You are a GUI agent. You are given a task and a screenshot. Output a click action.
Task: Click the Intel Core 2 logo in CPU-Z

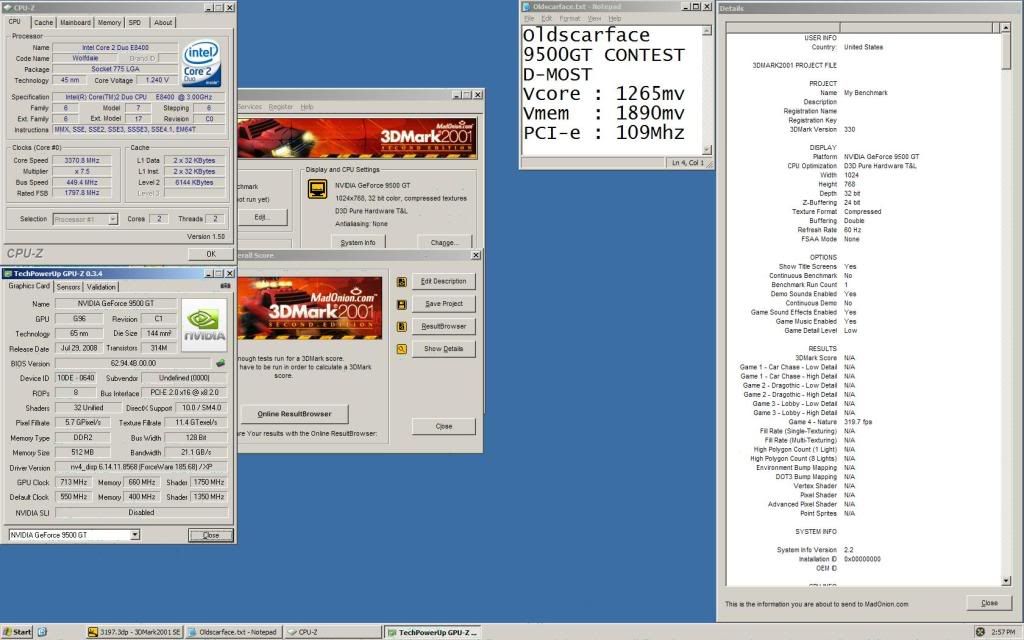(202, 64)
